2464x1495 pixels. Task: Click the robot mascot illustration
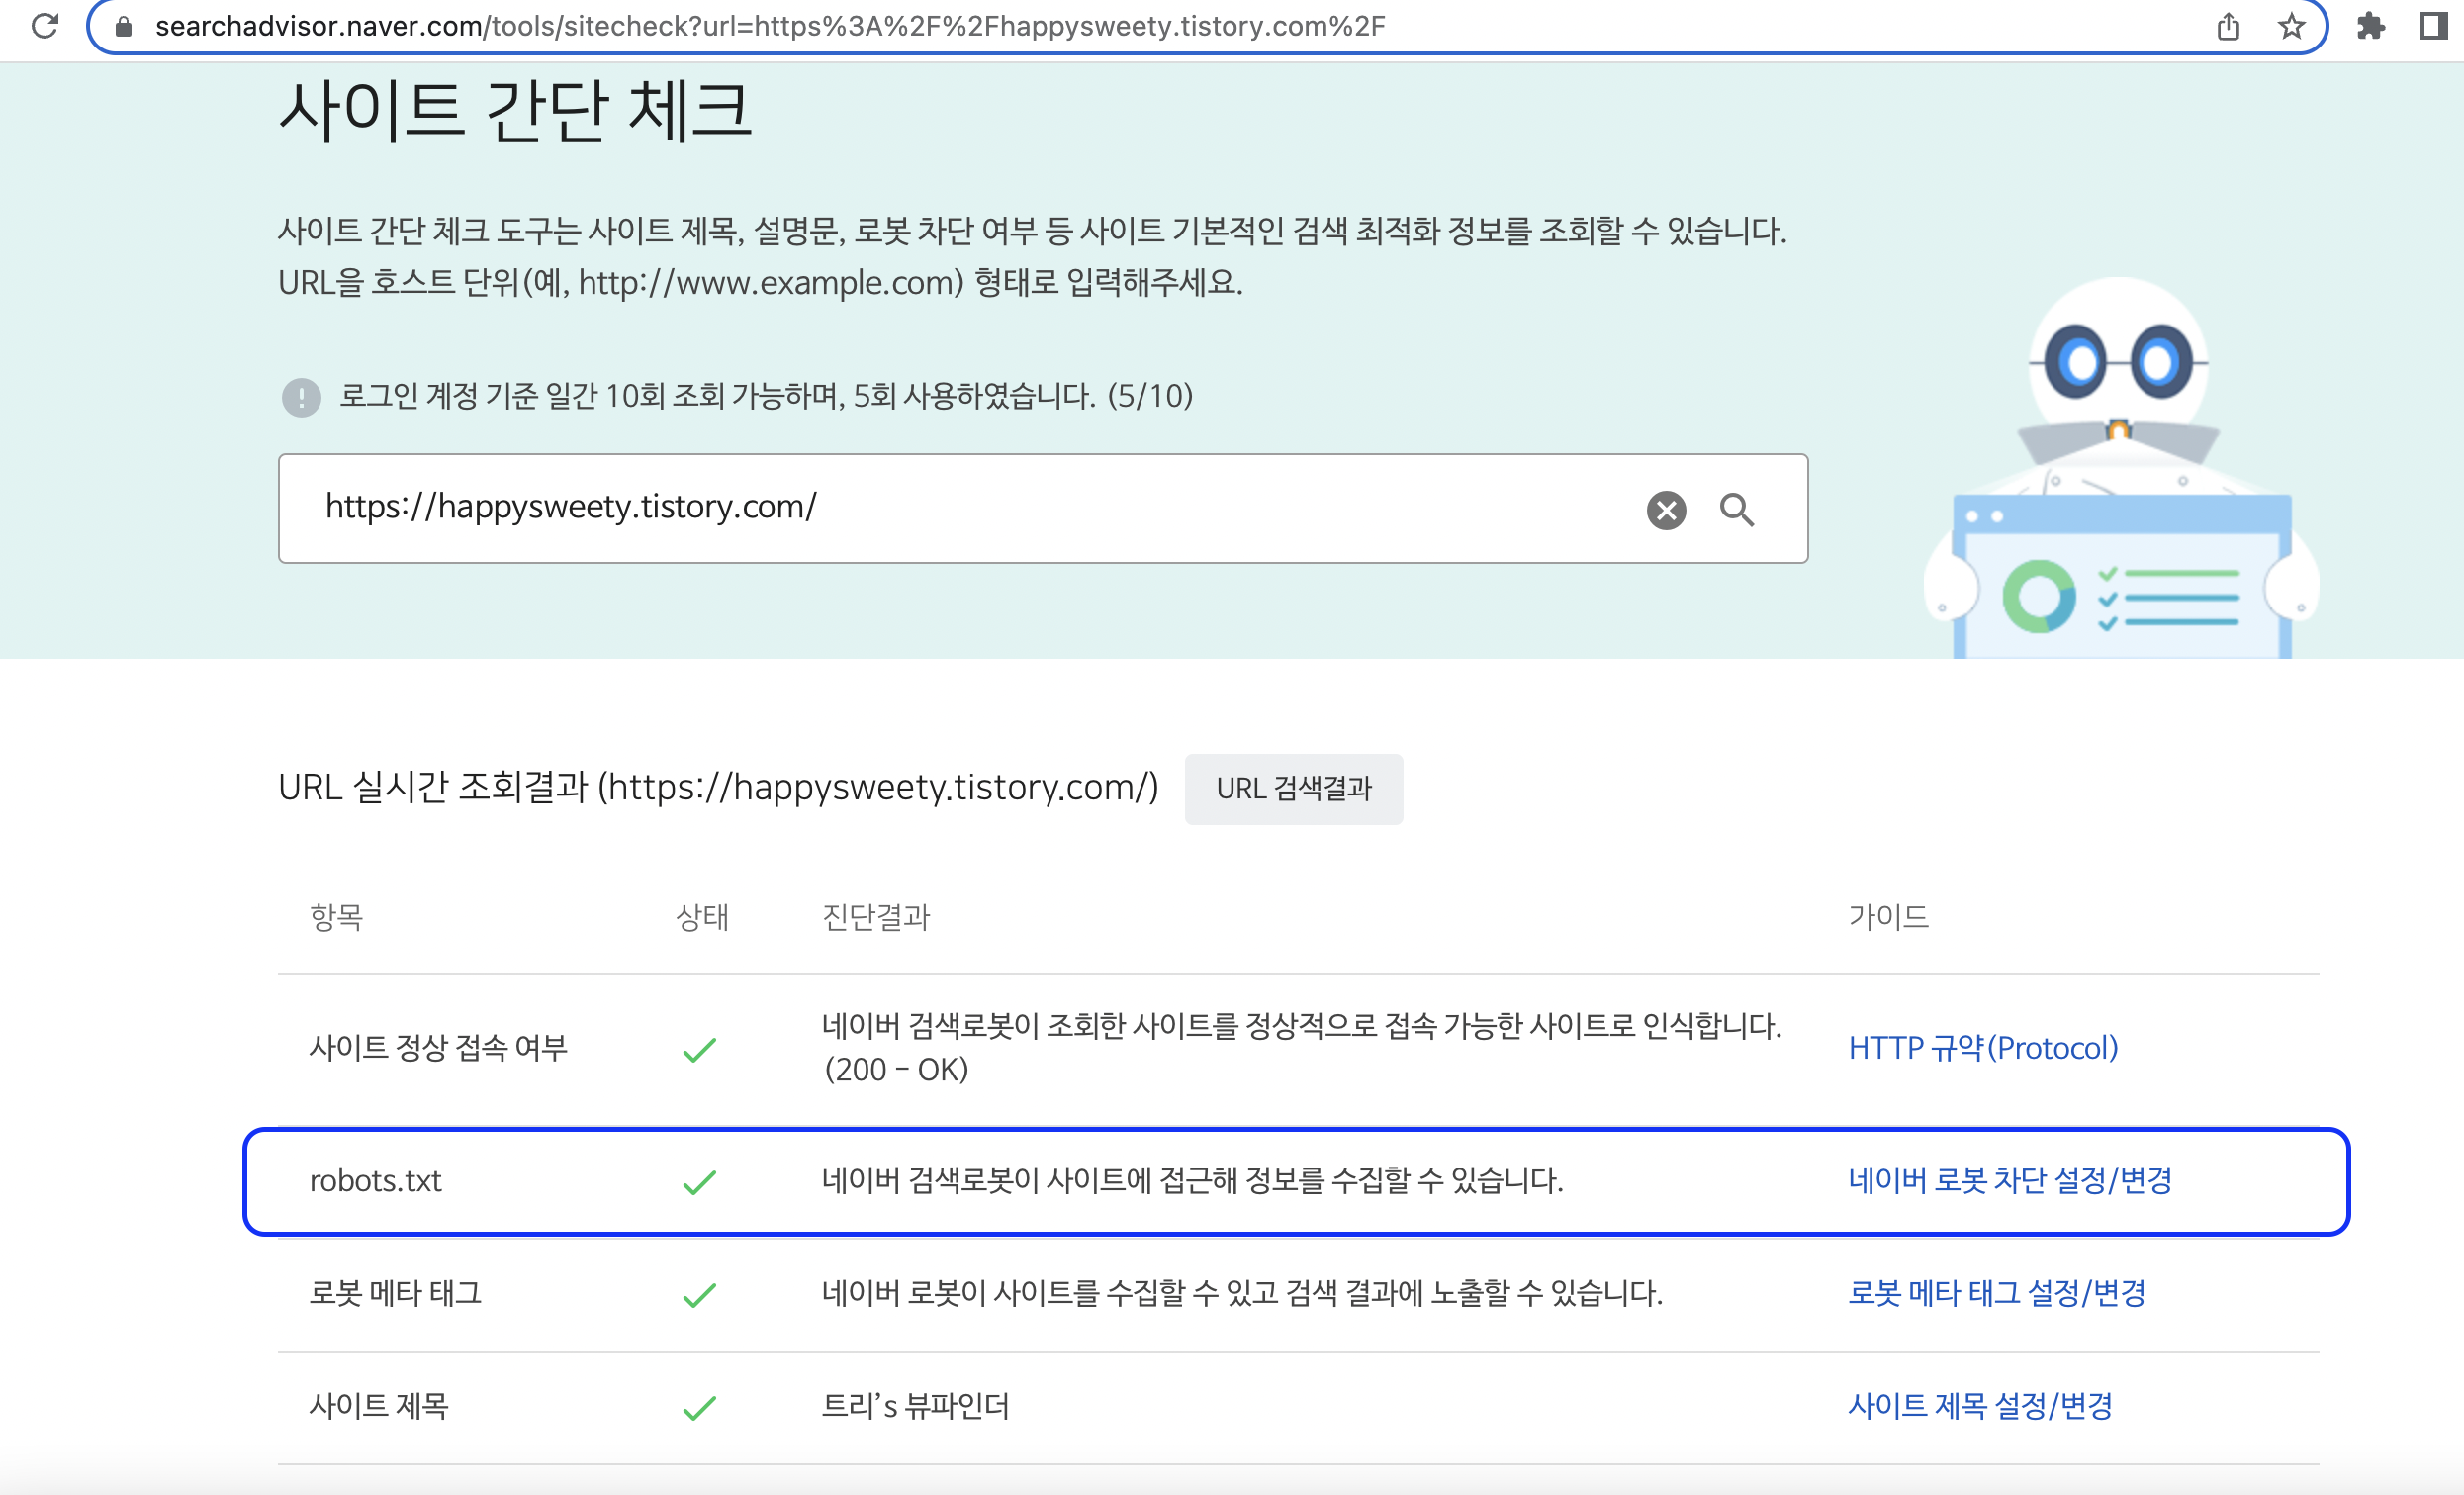click(2120, 468)
